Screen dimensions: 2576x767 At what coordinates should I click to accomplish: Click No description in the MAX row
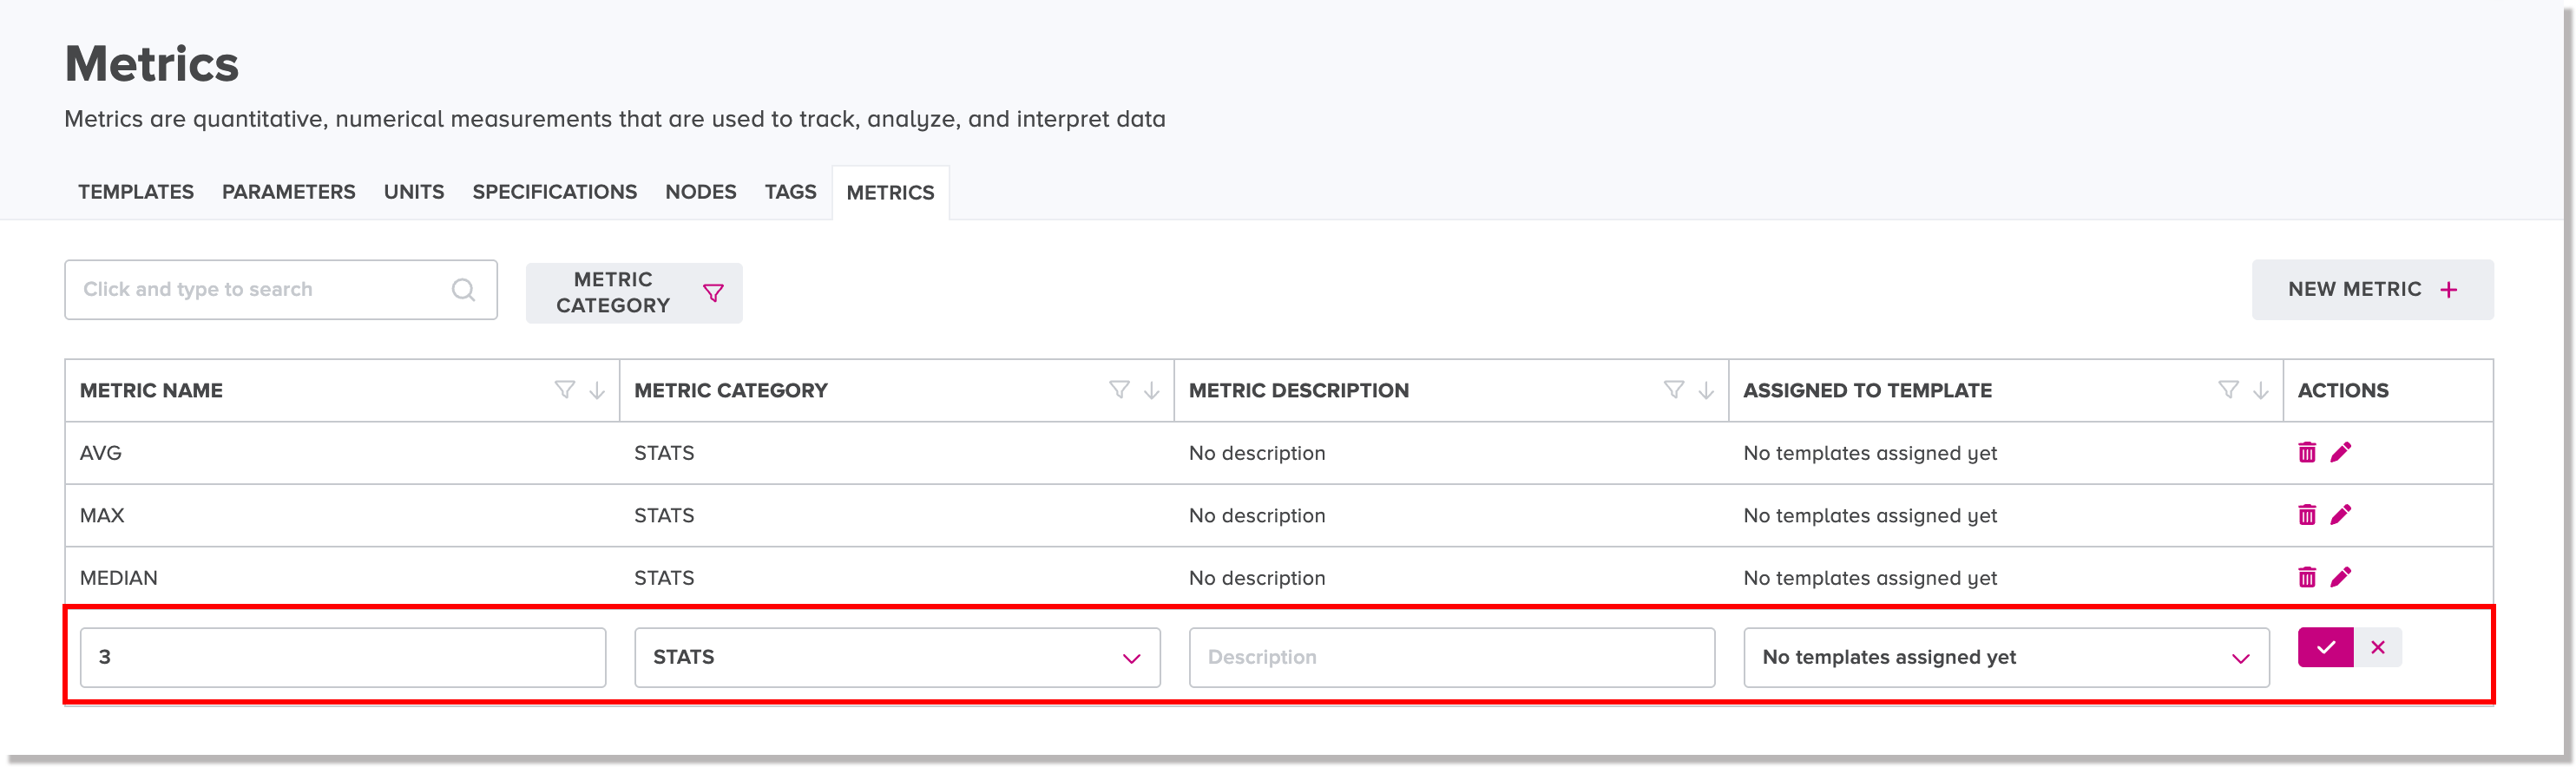pyautogui.click(x=1257, y=515)
